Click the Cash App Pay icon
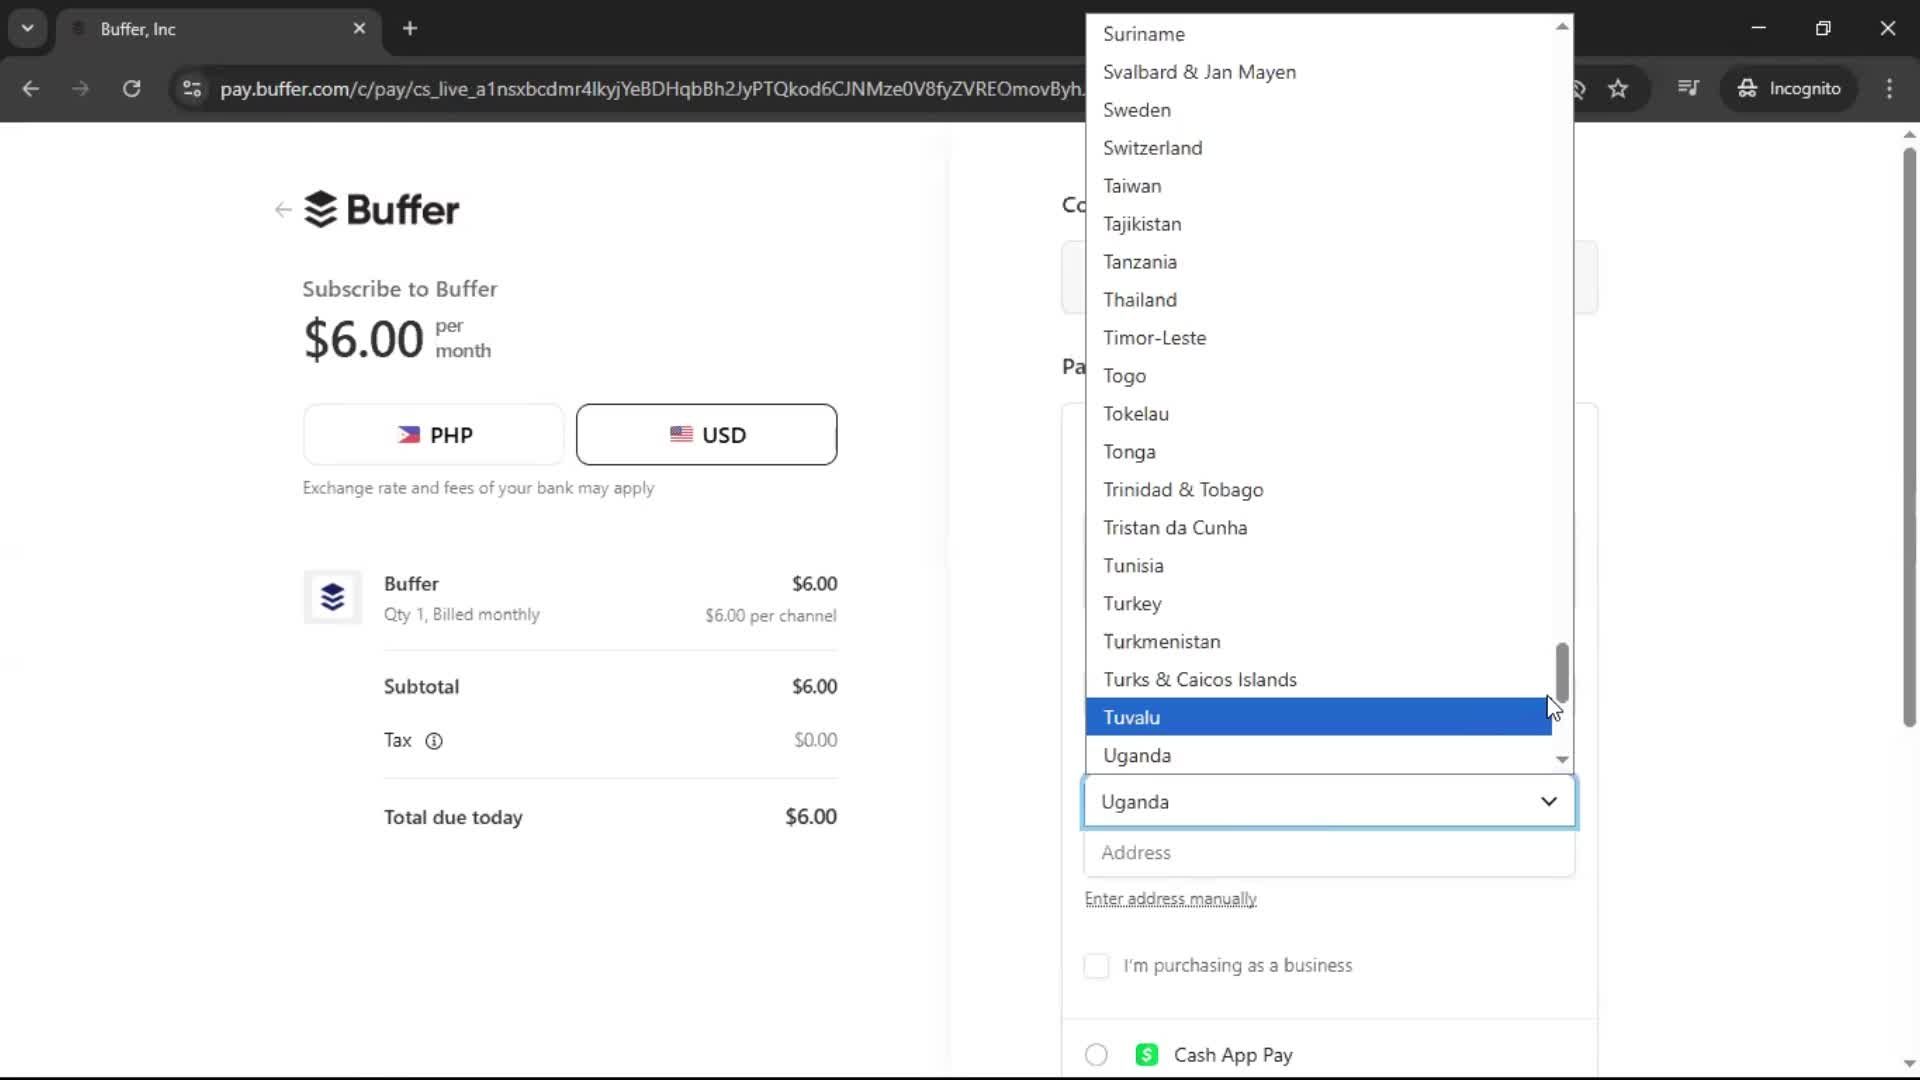This screenshot has height=1080, width=1920. coord(1147,1054)
